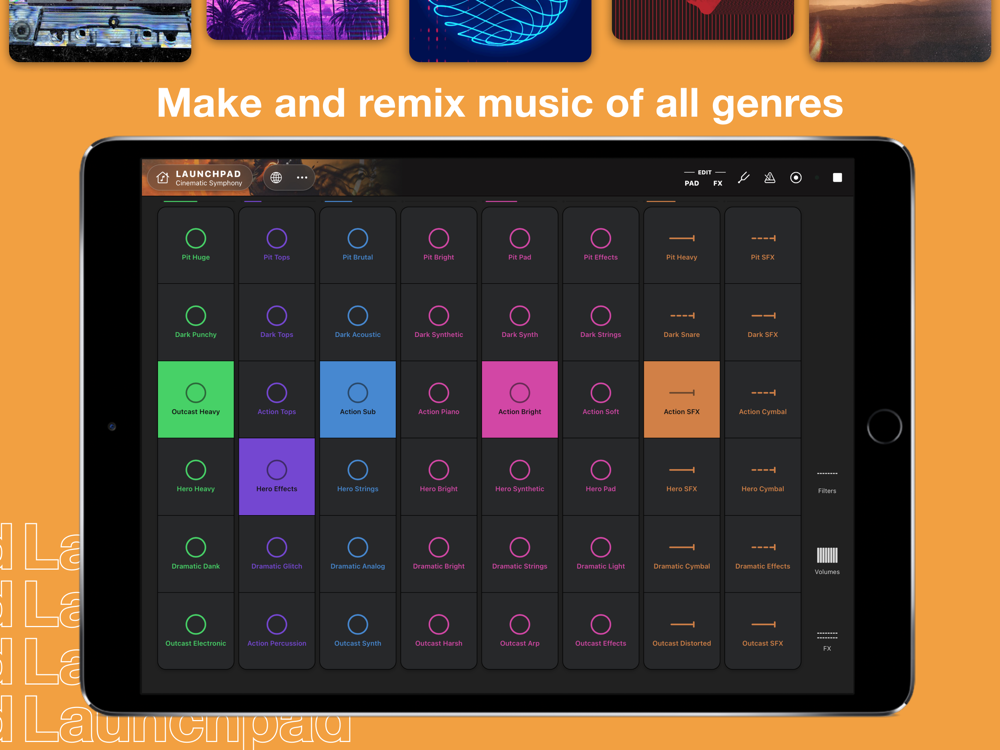Screen dimensions: 1000x750
Task: Tap the Dark Punchy pad
Action: (196, 322)
